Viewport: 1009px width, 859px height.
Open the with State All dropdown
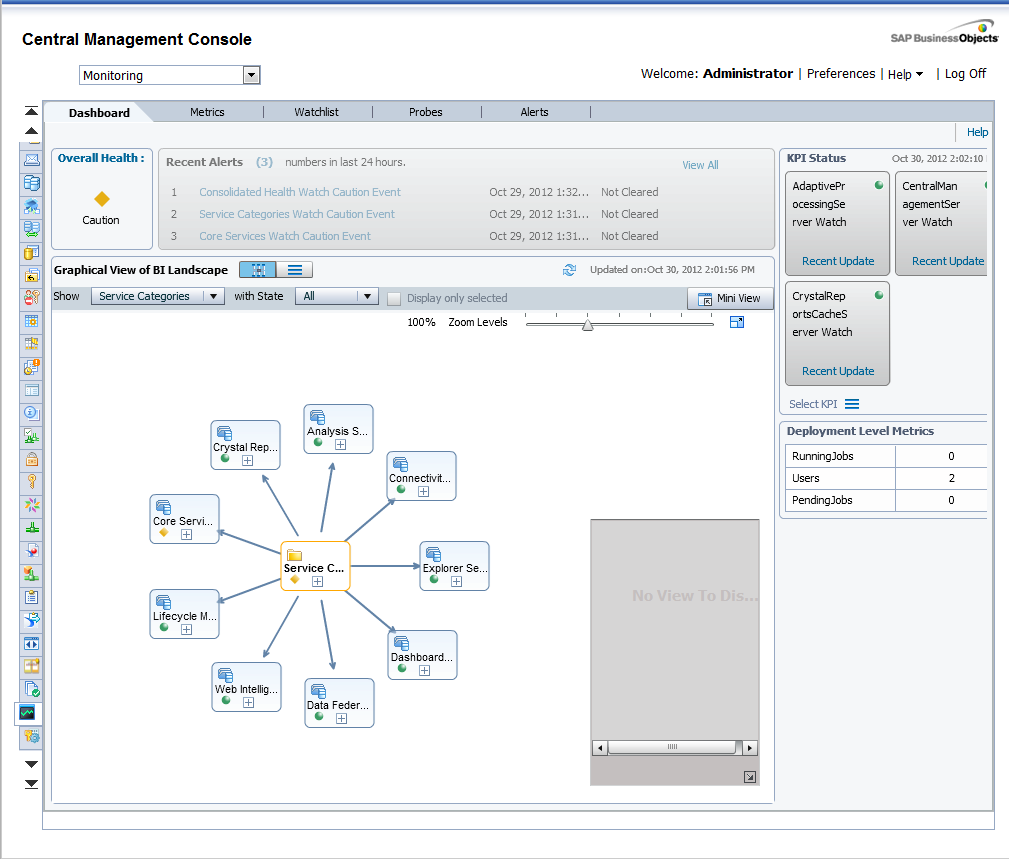click(337, 296)
